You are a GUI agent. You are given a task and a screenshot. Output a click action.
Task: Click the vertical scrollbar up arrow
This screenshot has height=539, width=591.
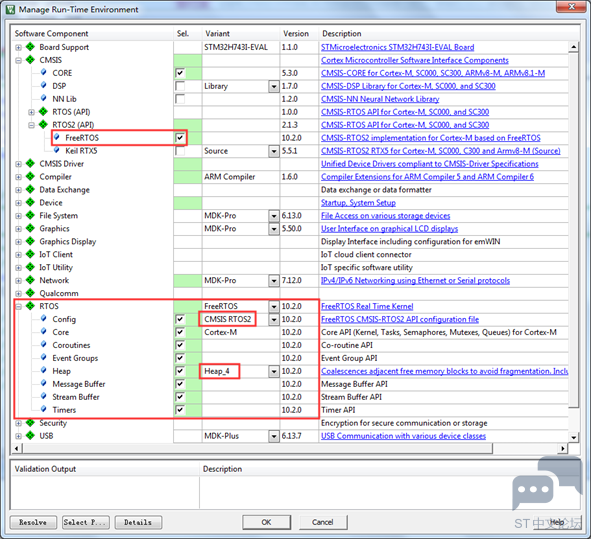tap(573, 47)
